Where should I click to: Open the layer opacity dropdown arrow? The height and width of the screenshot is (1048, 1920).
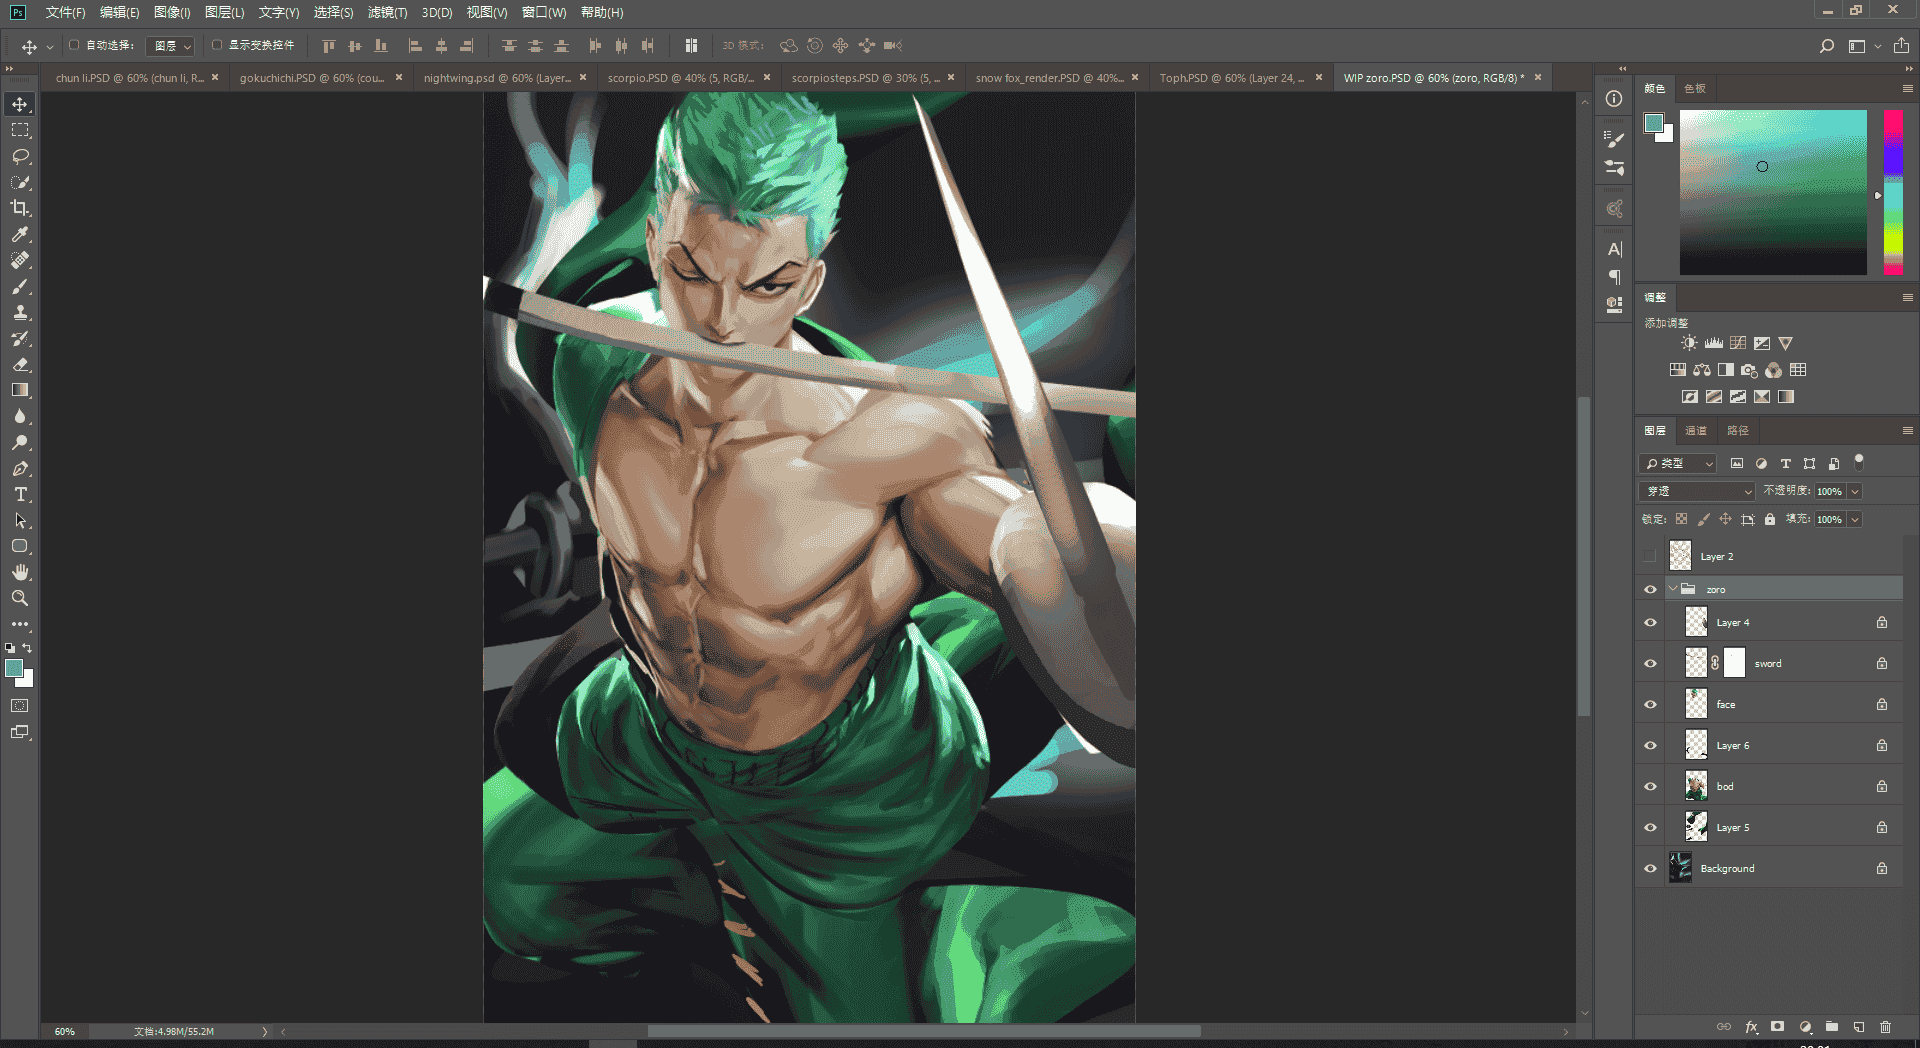1855,491
